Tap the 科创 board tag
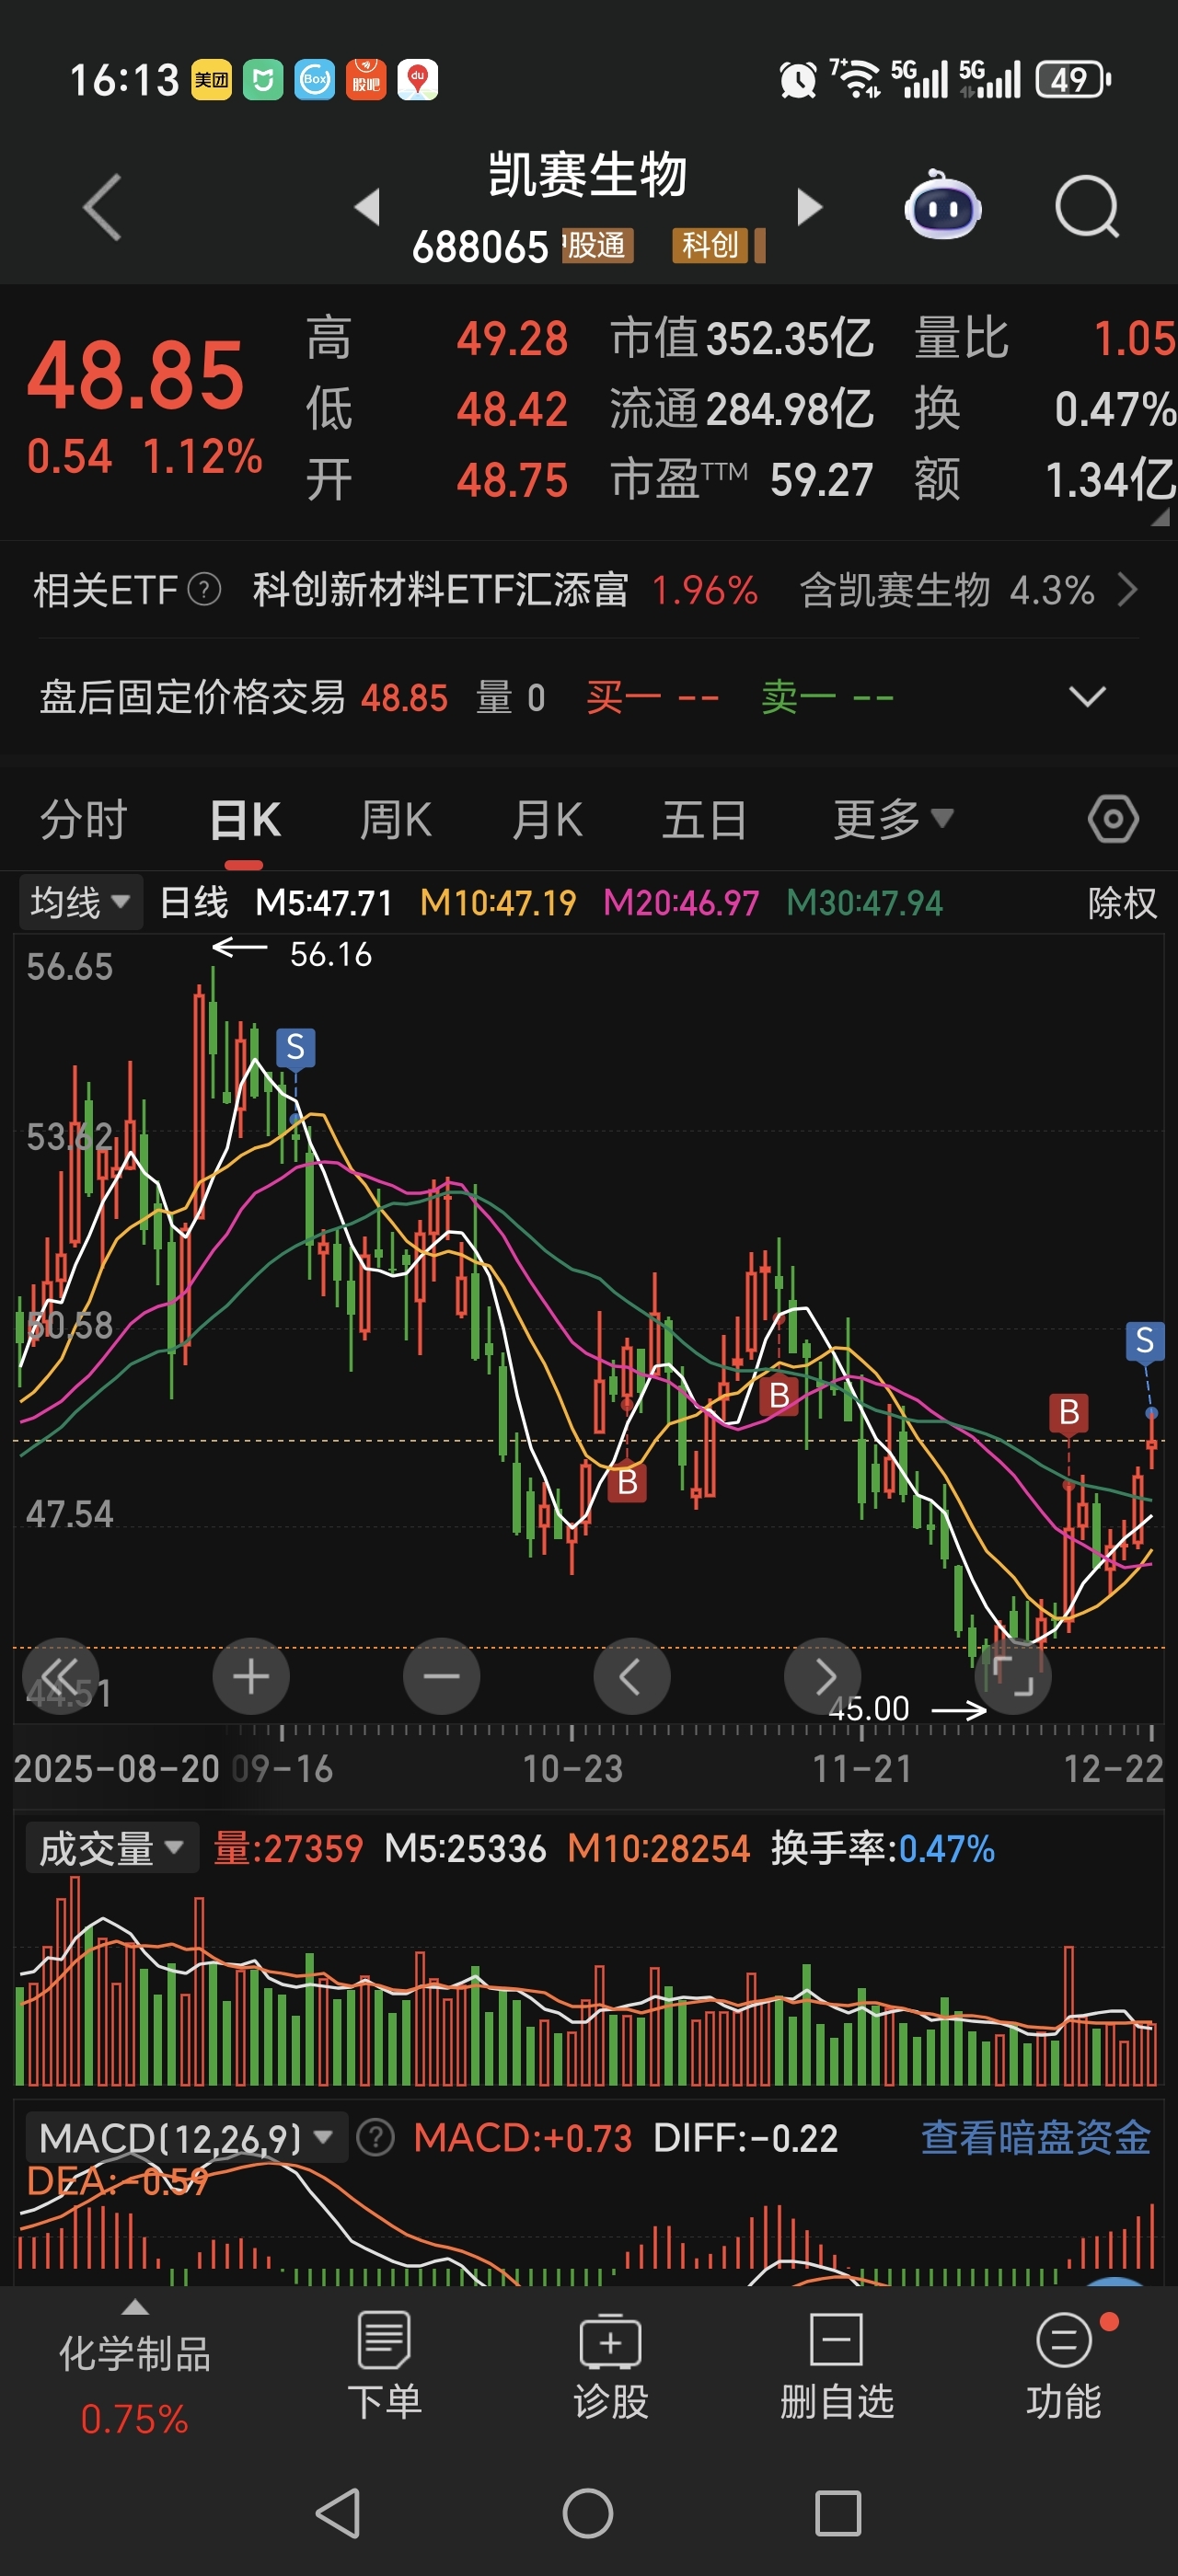 pyautogui.click(x=709, y=245)
